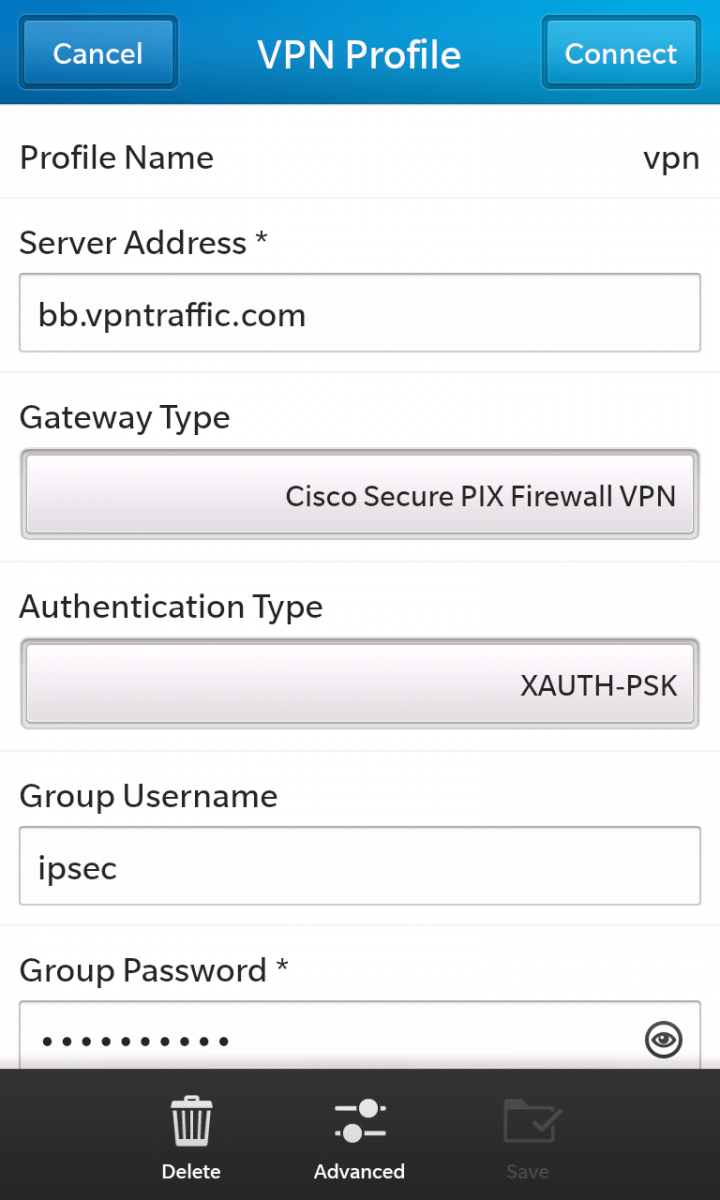Click the Gateway Type label text
This screenshot has width=720, height=1200.
click(124, 417)
